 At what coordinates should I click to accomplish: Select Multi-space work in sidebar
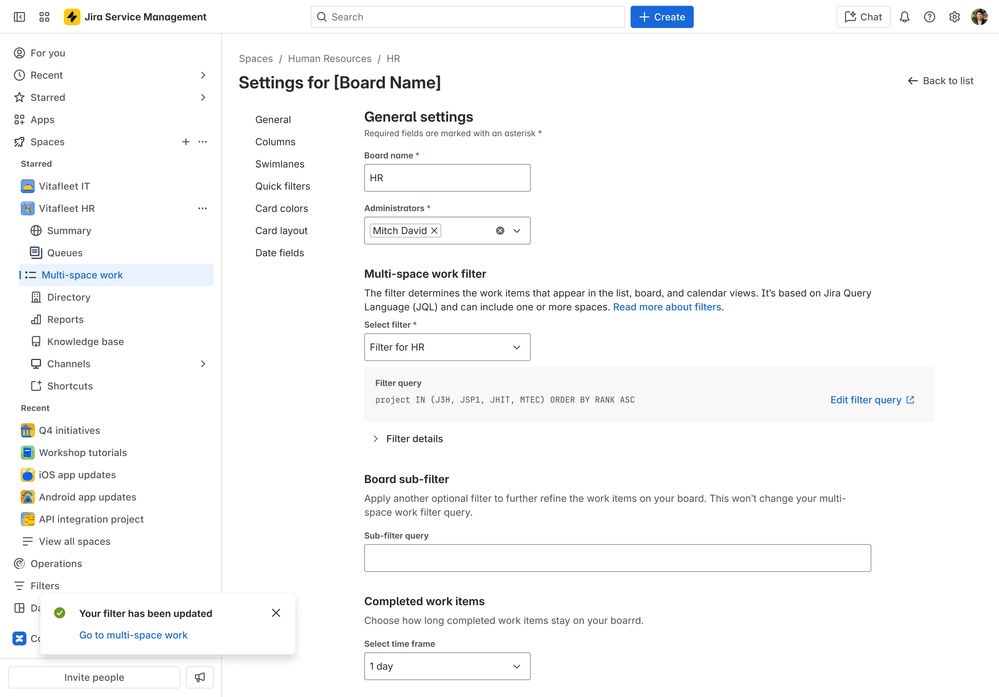[x=116, y=275]
